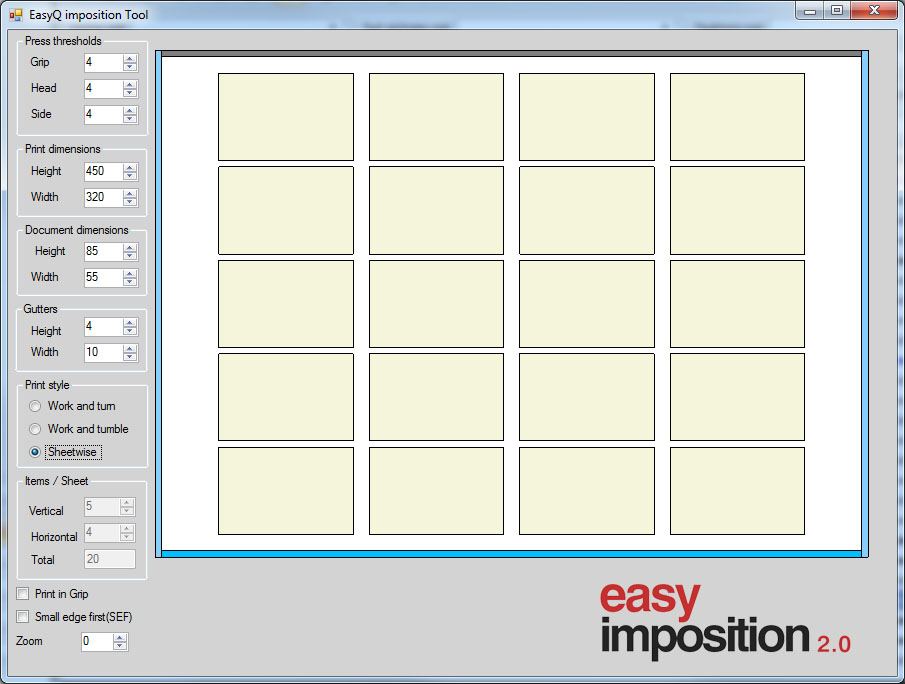The width and height of the screenshot is (905, 684).
Task: Decrease the Zoom value
Action: [120, 646]
